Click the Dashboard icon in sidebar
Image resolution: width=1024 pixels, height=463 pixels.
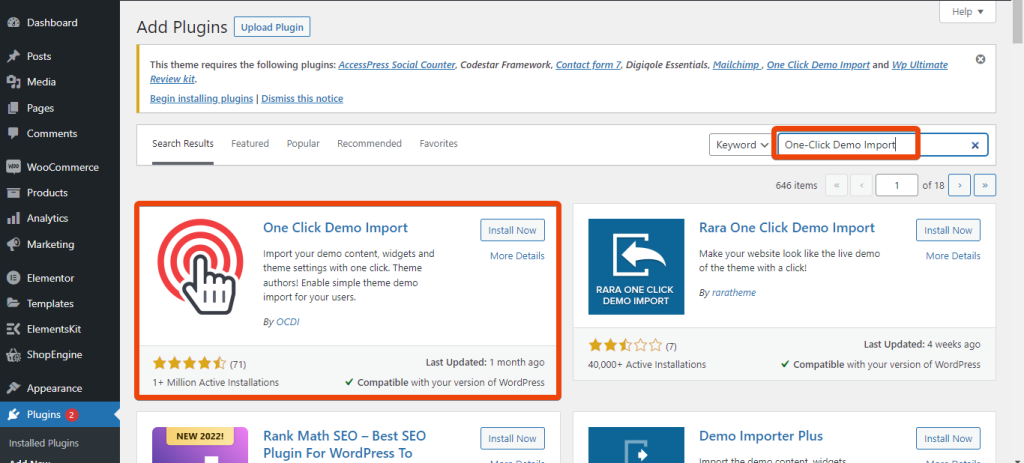[13, 22]
